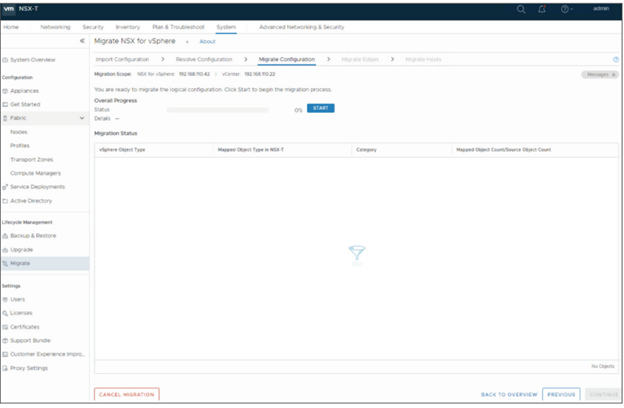Open the admin user menu
The width and height of the screenshot is (624, 408).
[x=601, y=8]
